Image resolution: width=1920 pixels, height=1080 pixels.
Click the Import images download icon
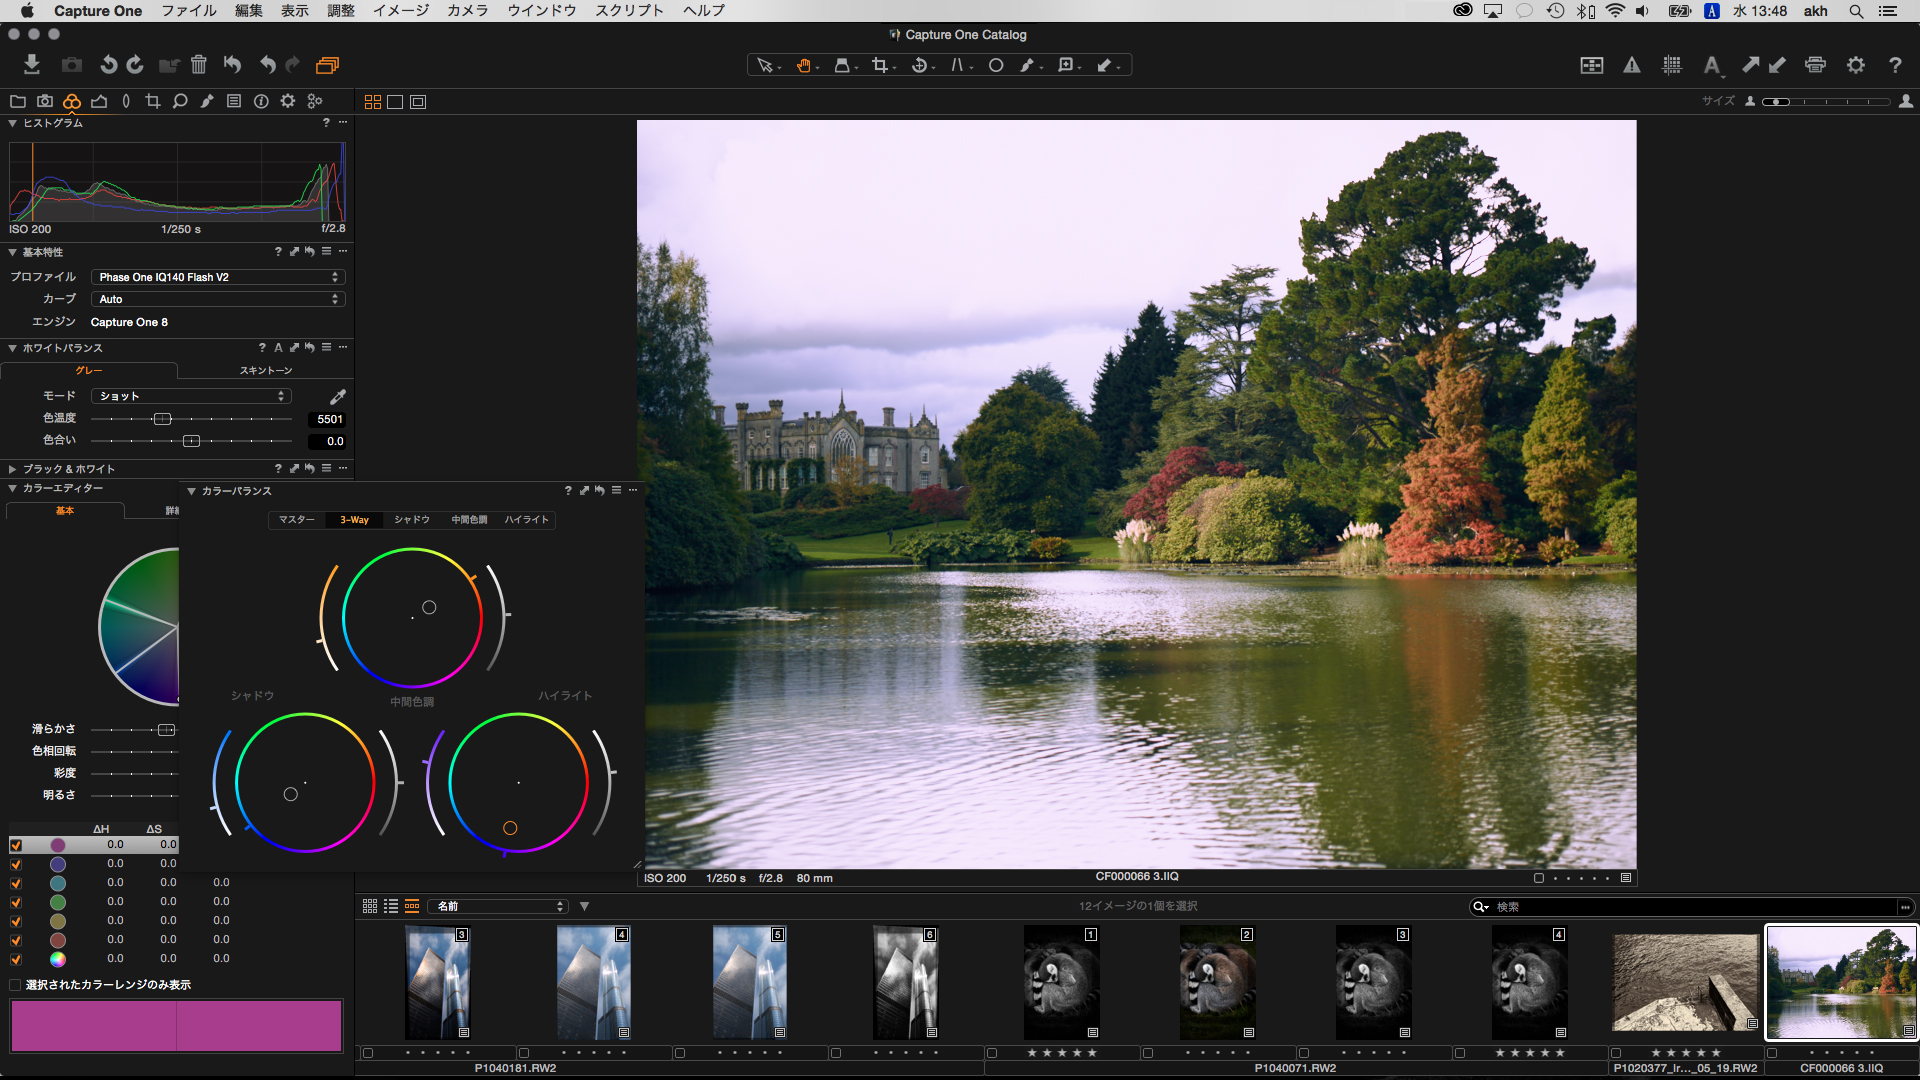point(32,65)
